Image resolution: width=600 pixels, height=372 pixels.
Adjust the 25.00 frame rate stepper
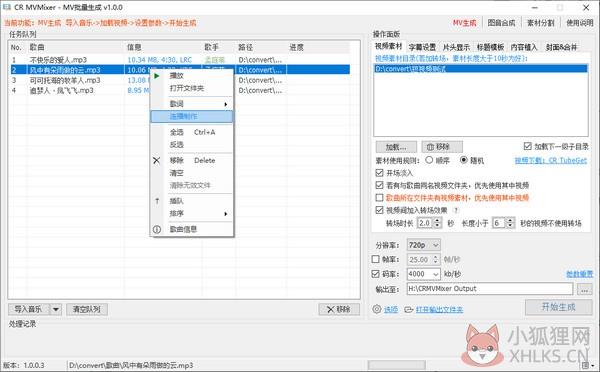pyautogui.click(x=435, y=259)
